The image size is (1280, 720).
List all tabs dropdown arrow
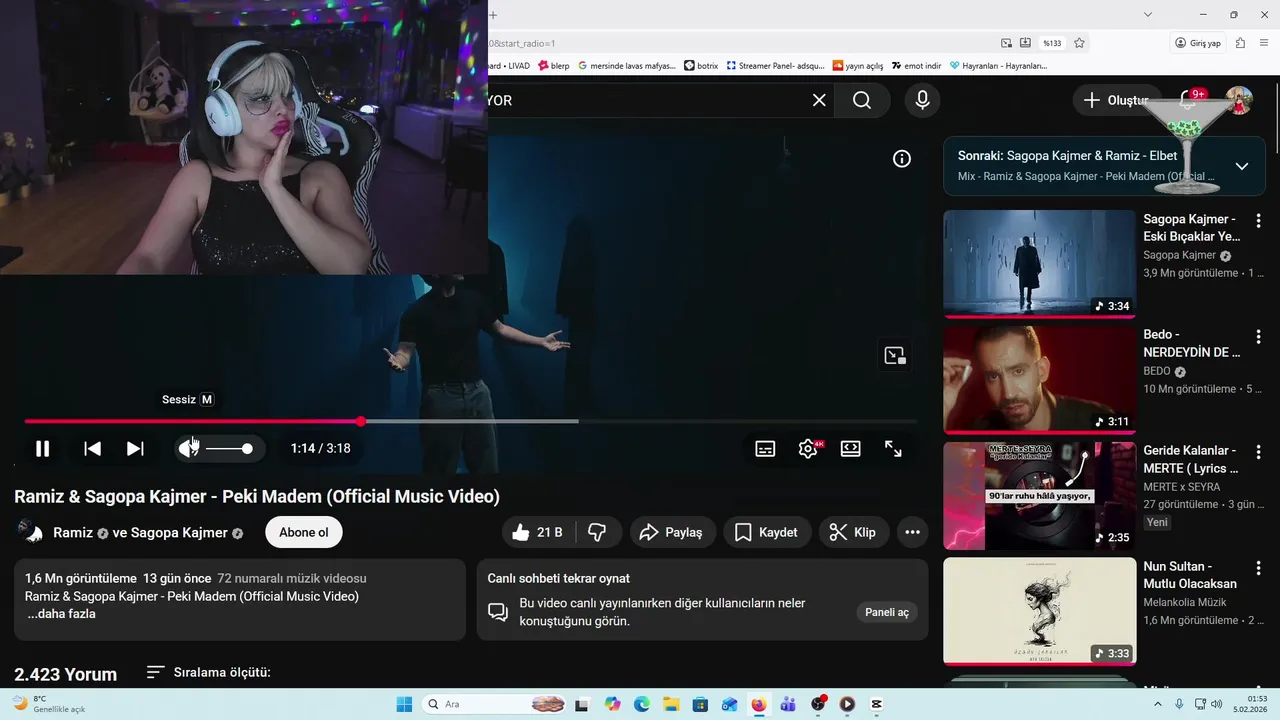point(1148,14)
